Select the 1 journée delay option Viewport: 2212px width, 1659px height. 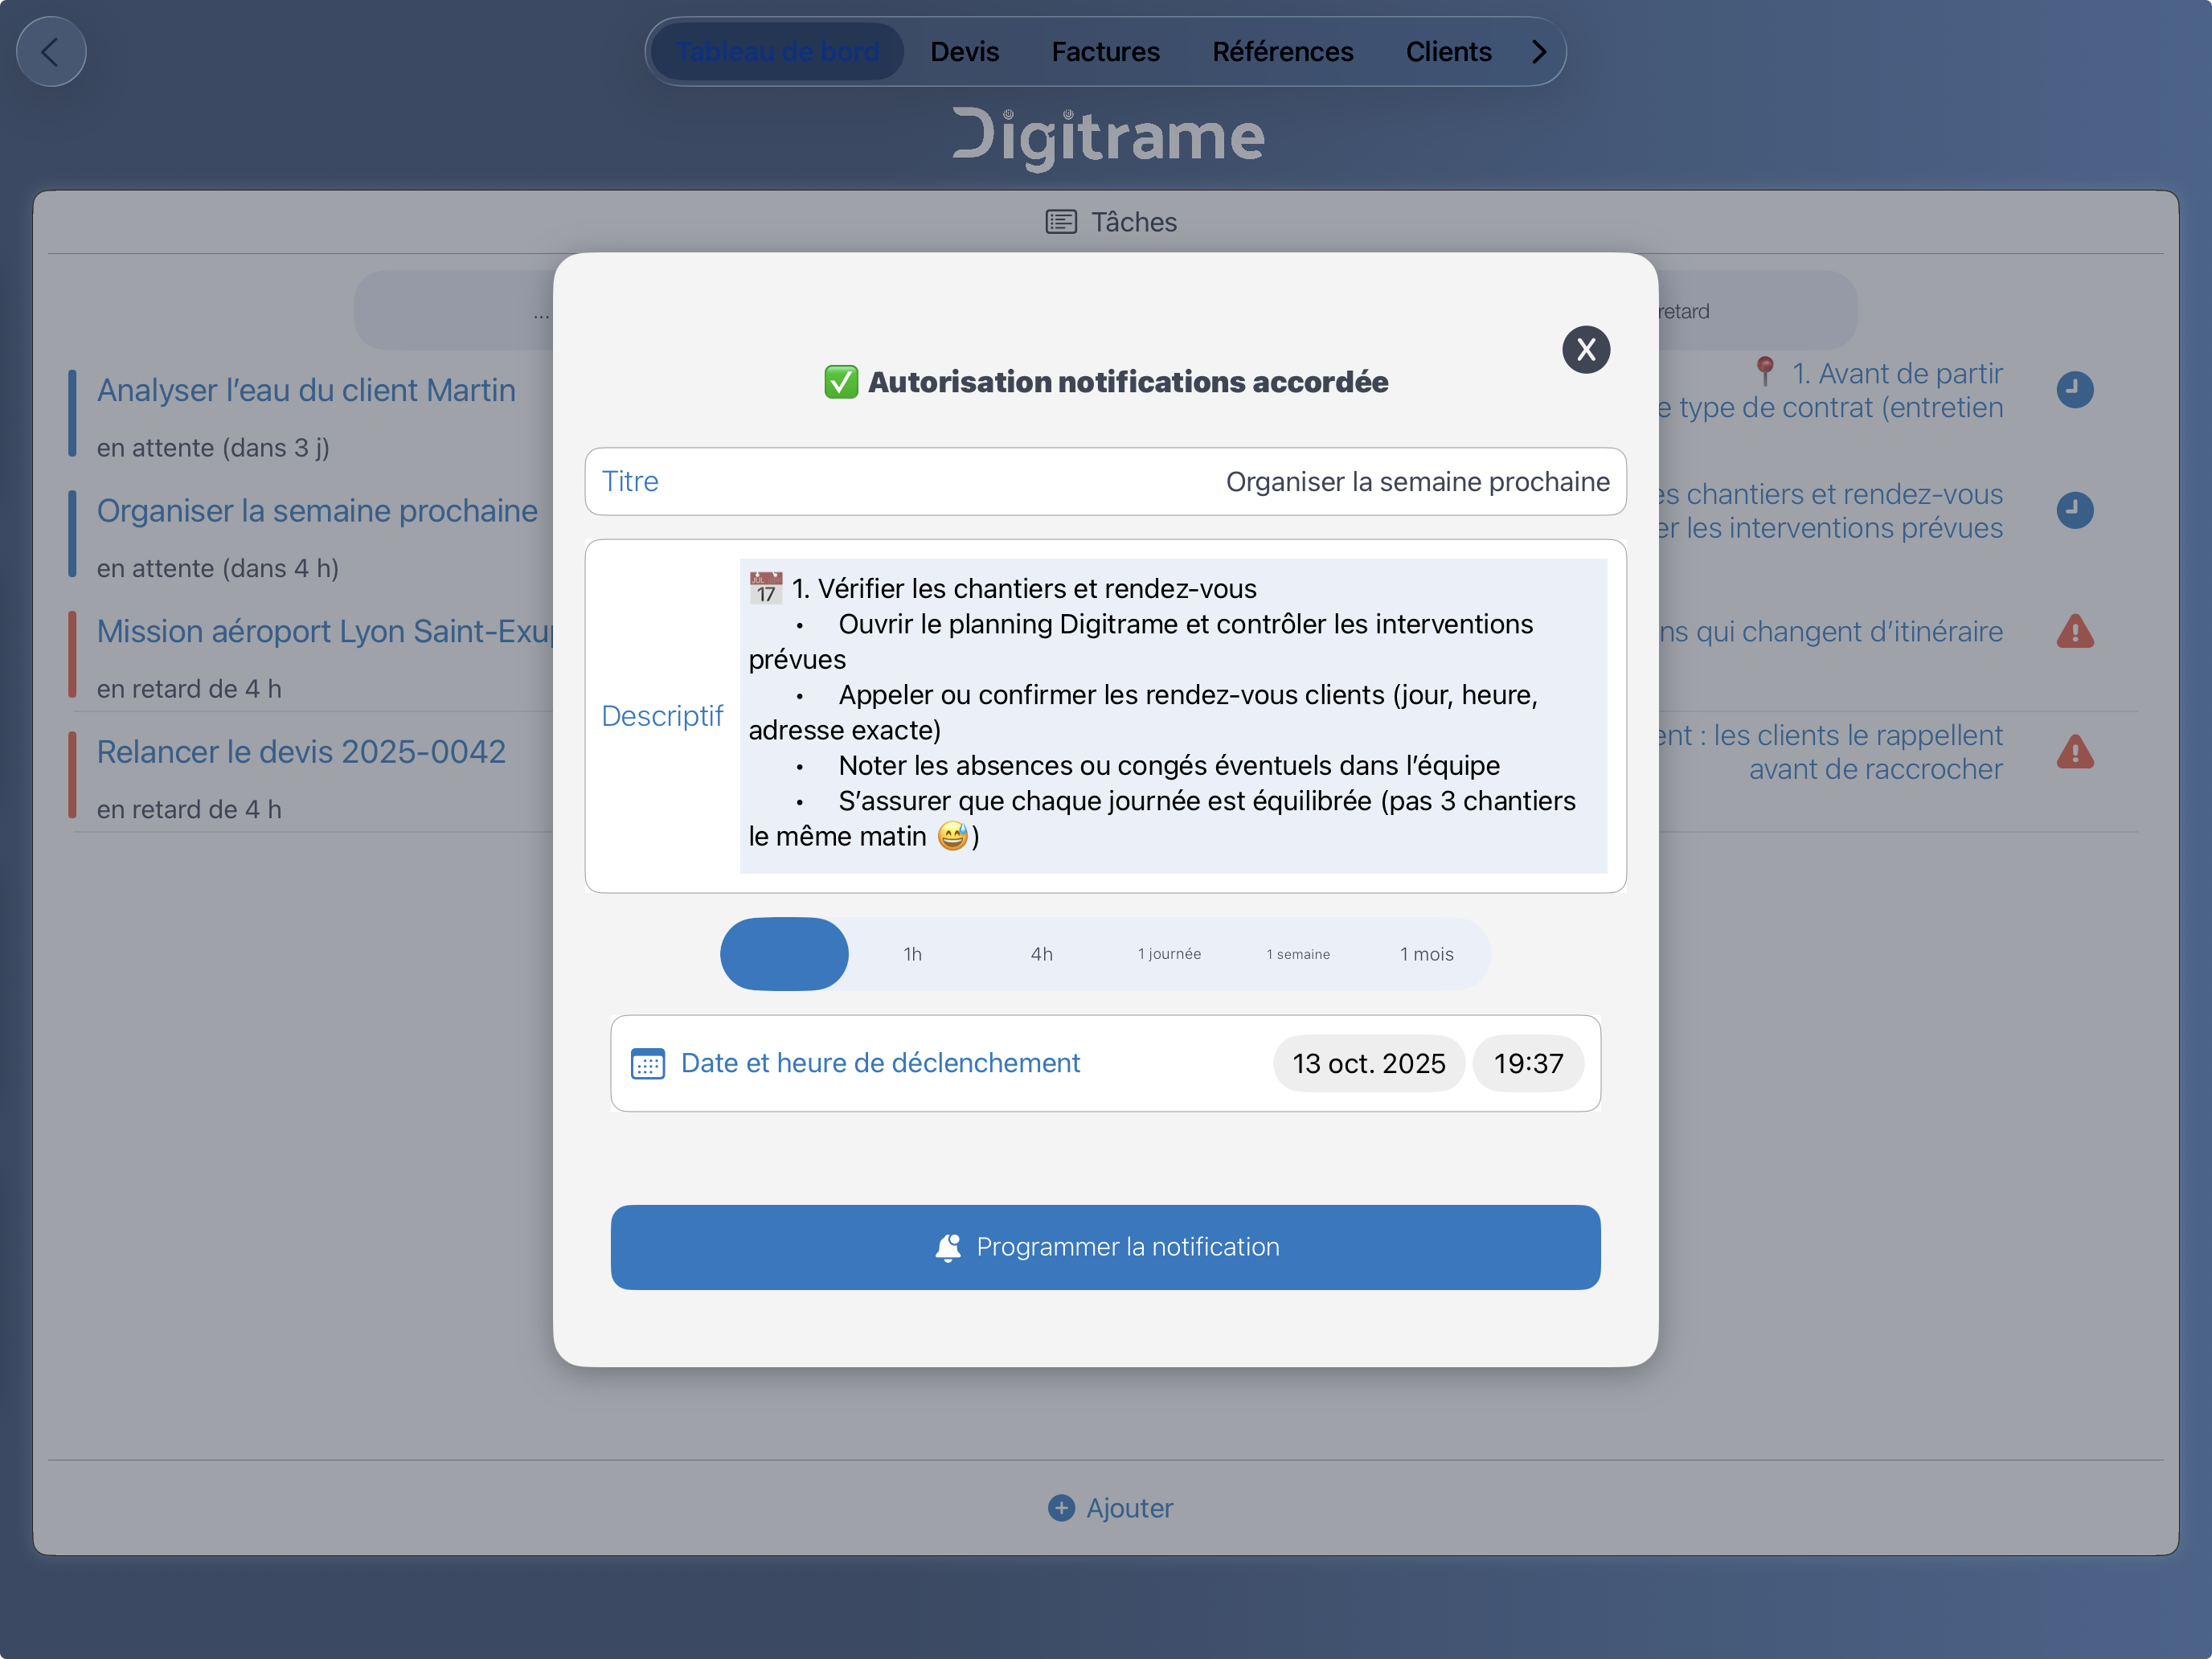coord(1169,954)
